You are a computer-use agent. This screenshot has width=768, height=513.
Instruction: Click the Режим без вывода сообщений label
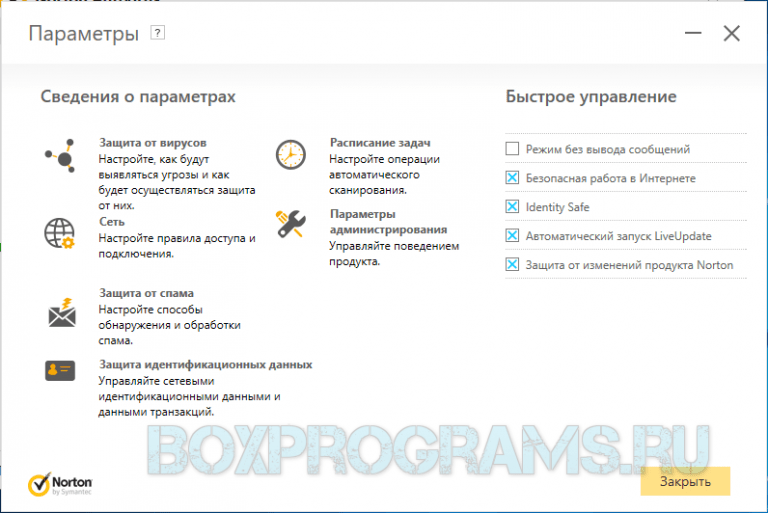(607, 149)
